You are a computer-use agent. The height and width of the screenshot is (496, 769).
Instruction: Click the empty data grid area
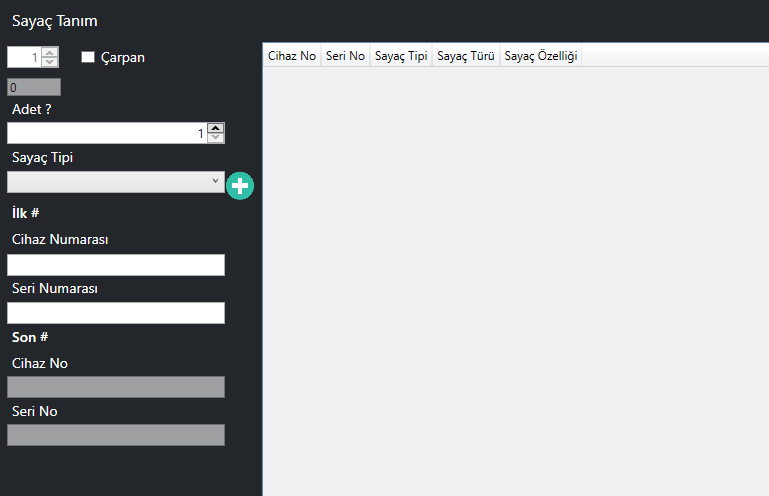[515, 280]
